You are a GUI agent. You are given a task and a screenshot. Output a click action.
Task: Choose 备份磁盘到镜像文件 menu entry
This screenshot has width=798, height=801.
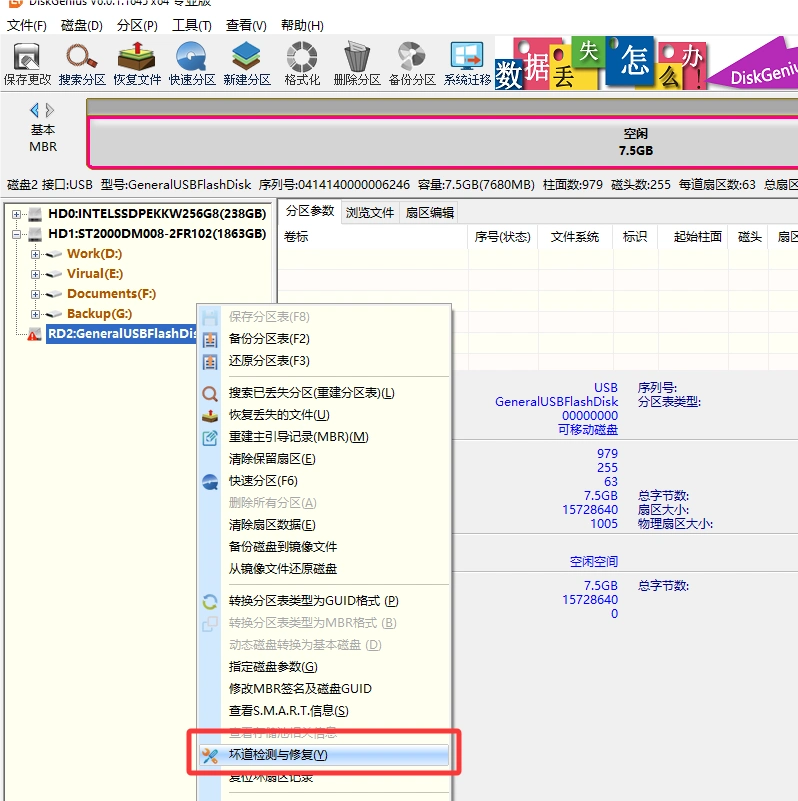tap(325, 547)
